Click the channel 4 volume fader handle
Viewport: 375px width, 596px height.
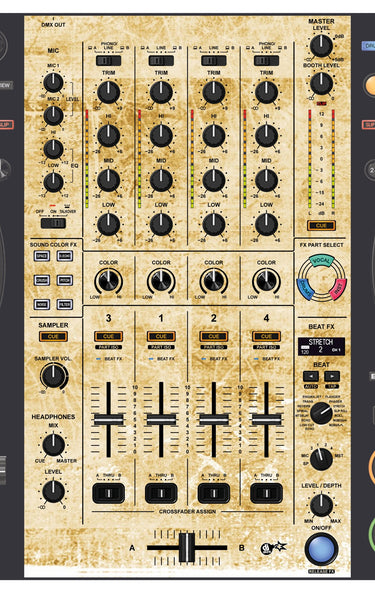[266, 419]
